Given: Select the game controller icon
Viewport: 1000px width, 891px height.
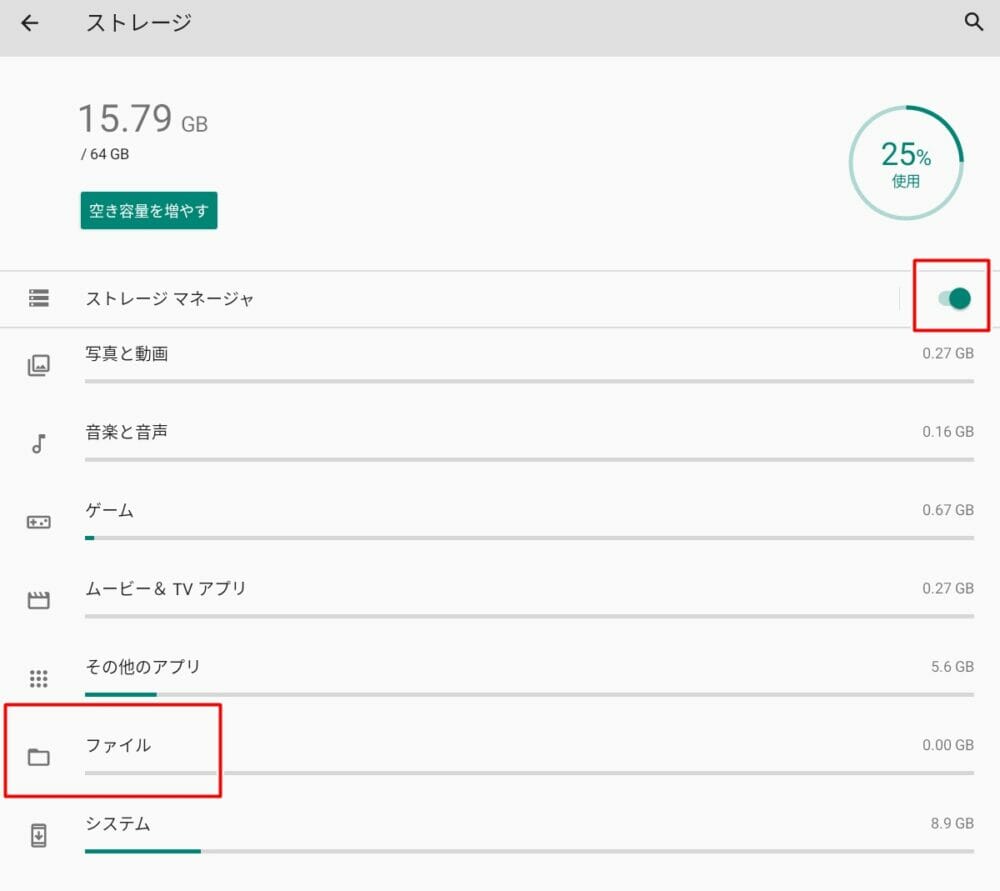Looking at the screenshot, I should tap(39, 522).
